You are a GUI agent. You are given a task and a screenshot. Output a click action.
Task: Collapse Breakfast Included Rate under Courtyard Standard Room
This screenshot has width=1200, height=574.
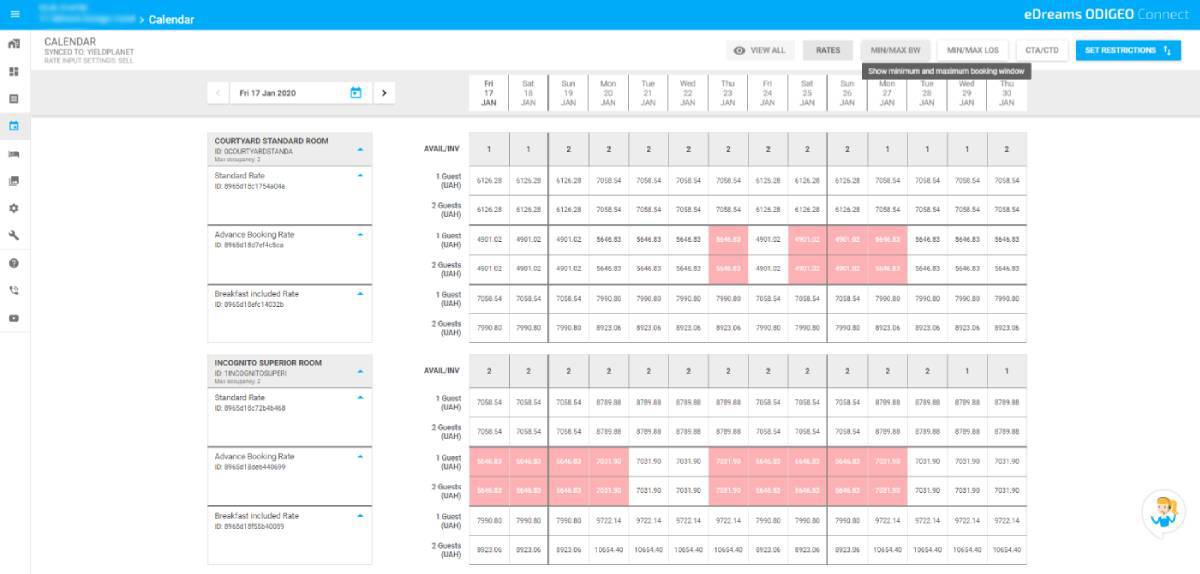pyautogui.click(x=361, y=294)
